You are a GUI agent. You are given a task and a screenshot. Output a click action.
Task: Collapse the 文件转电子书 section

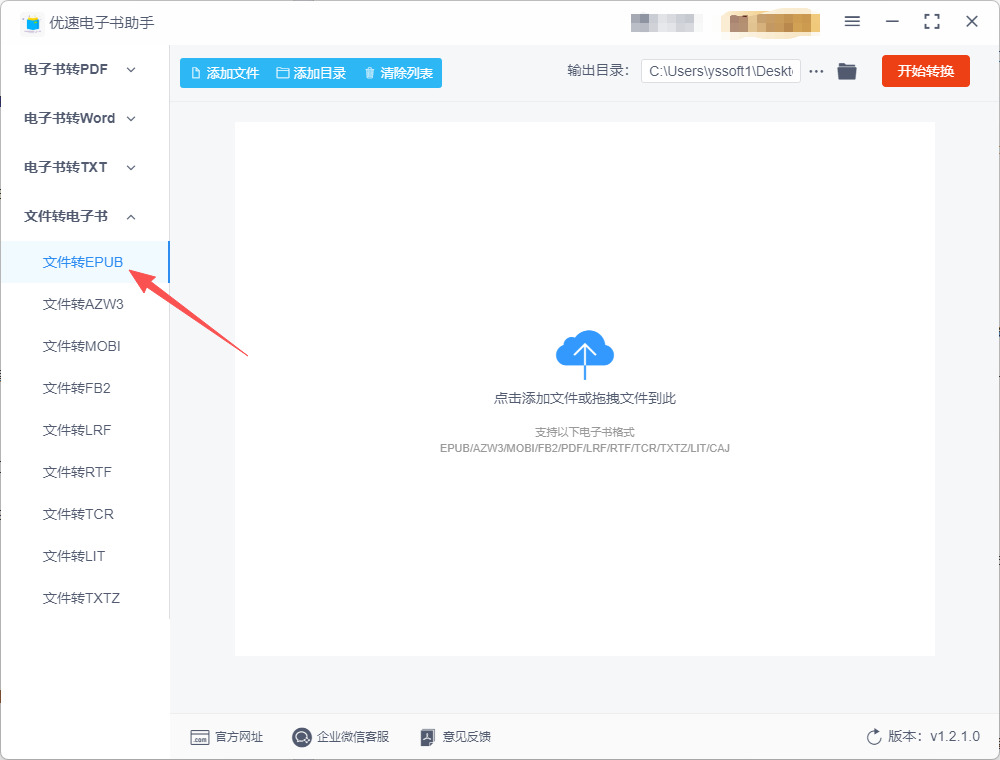point(80,216)
